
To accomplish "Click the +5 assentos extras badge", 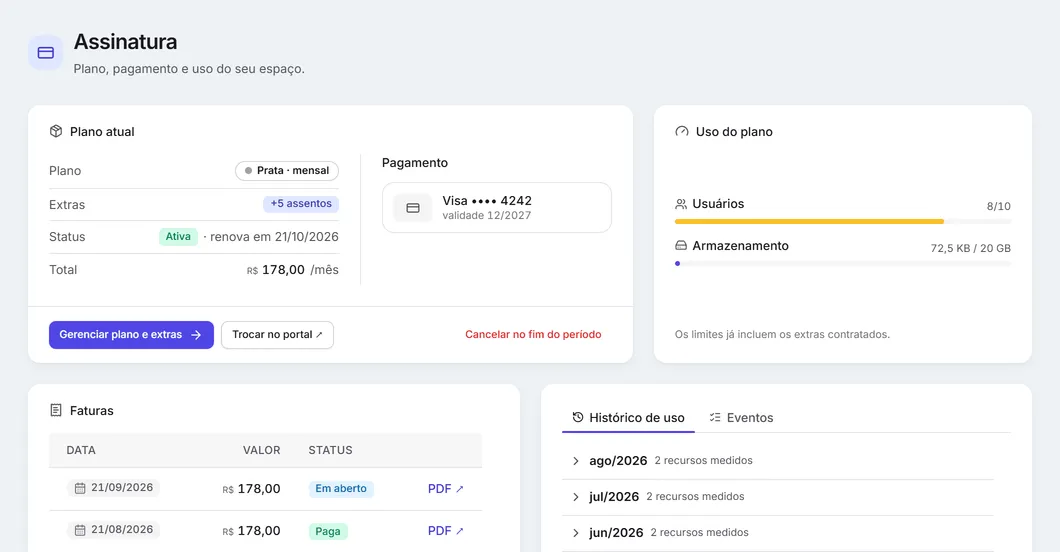I will pos(301,203).
